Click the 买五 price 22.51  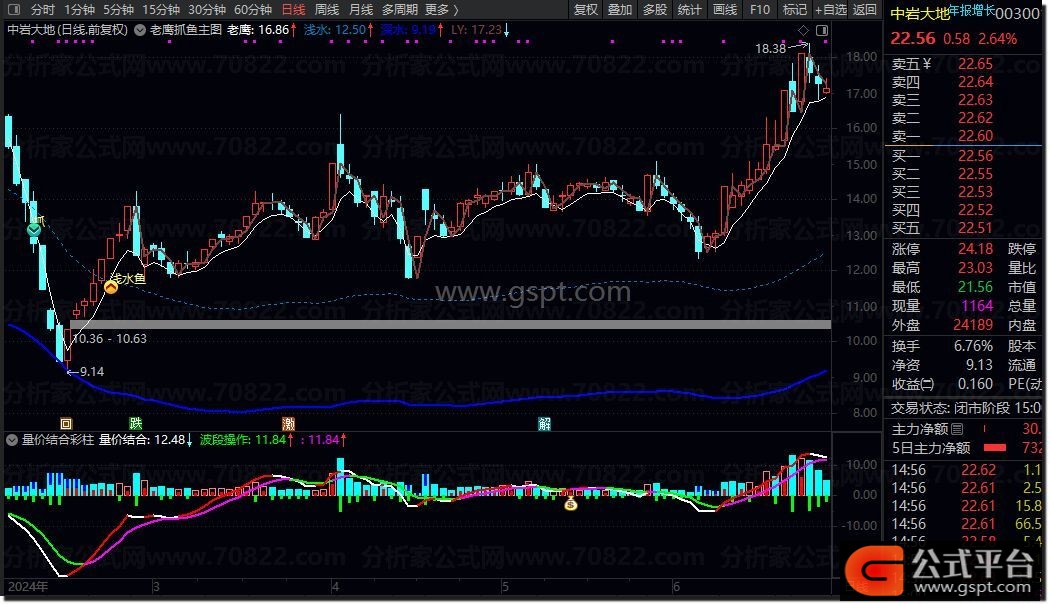click(975, 228)
